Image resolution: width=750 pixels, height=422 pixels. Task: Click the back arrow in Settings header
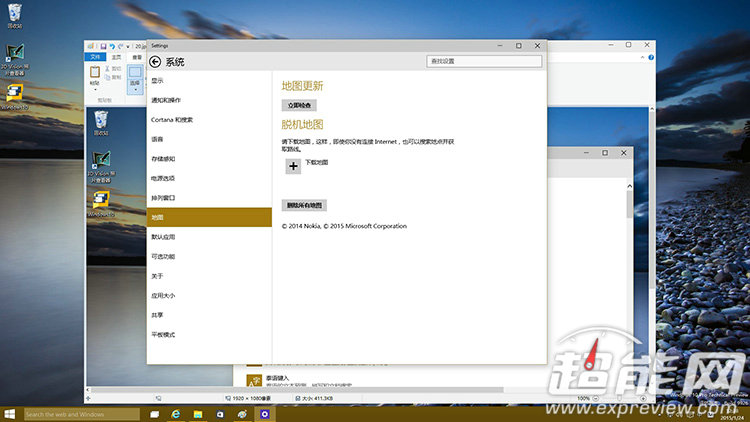(x=155, y=62)
